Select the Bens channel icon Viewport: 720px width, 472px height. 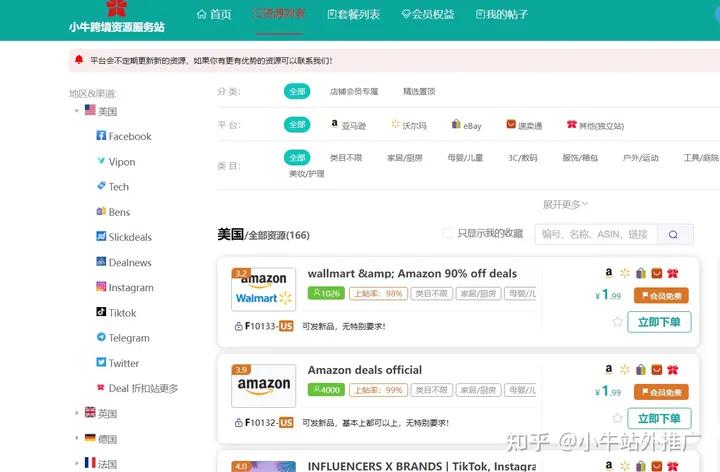click(101, 211)
